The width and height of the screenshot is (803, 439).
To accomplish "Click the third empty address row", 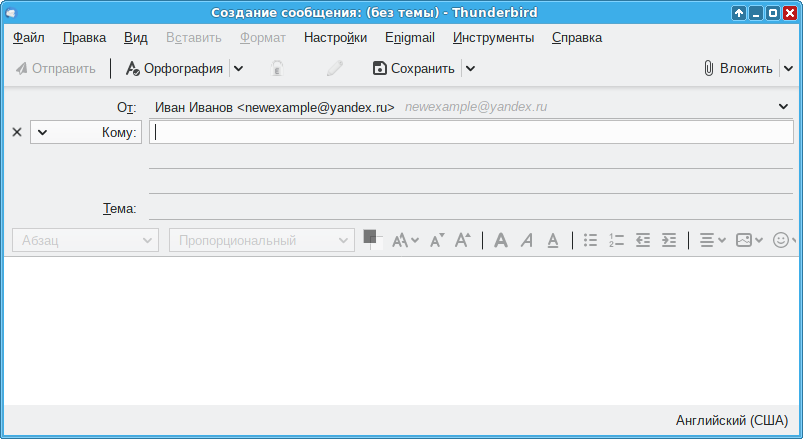I will 471,182.
